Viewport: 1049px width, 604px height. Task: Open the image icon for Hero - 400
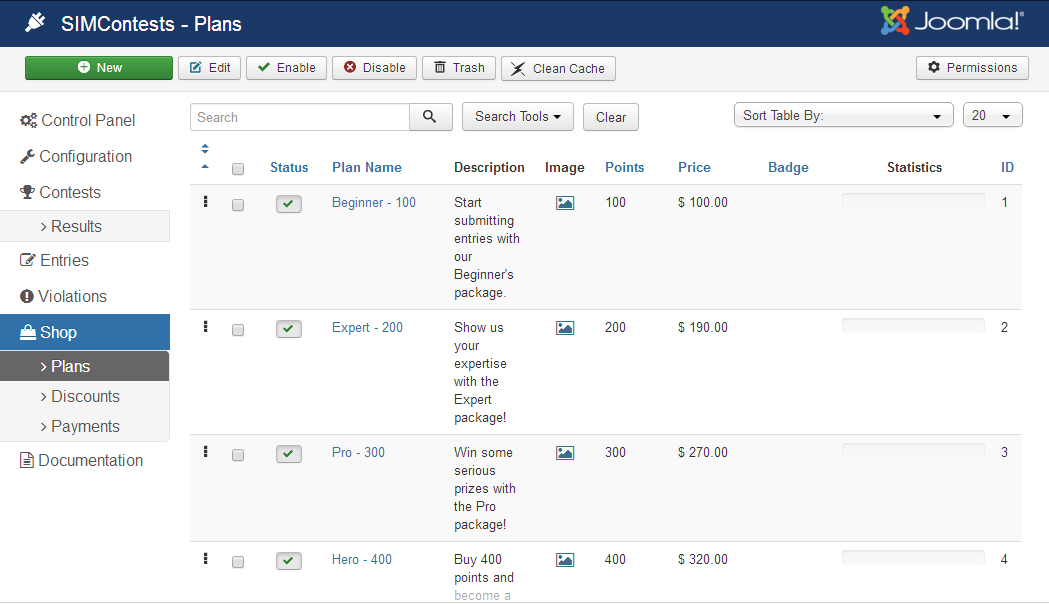click(565, 560)
